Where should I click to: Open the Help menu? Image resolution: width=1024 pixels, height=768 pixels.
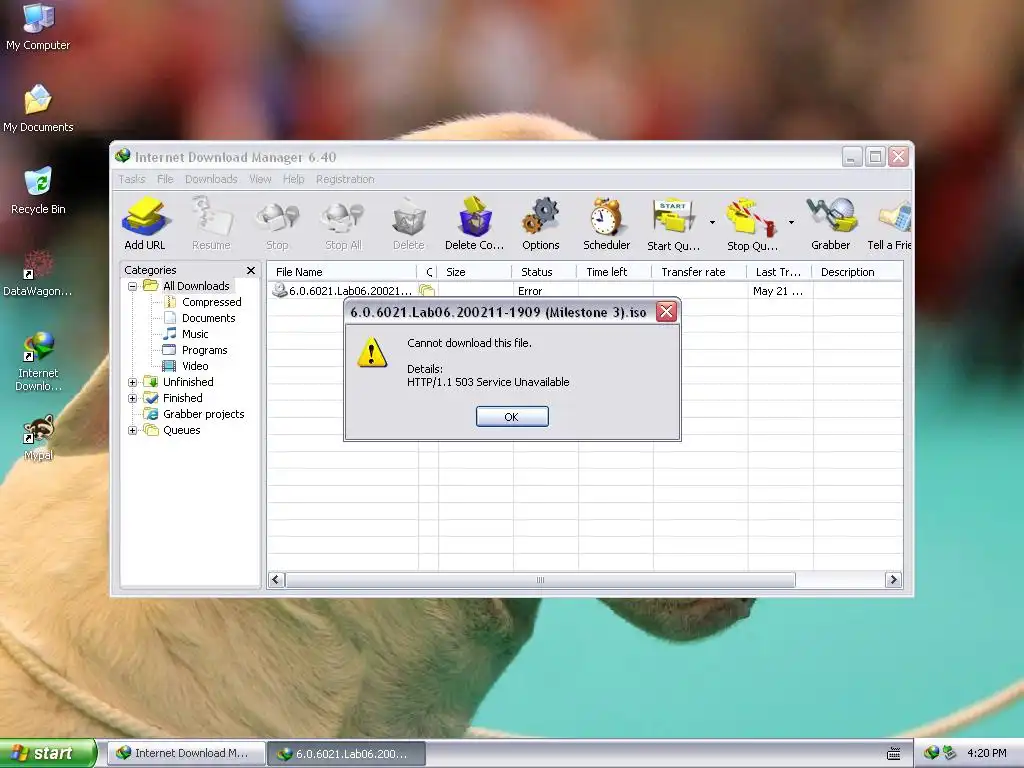click(293, 179)
